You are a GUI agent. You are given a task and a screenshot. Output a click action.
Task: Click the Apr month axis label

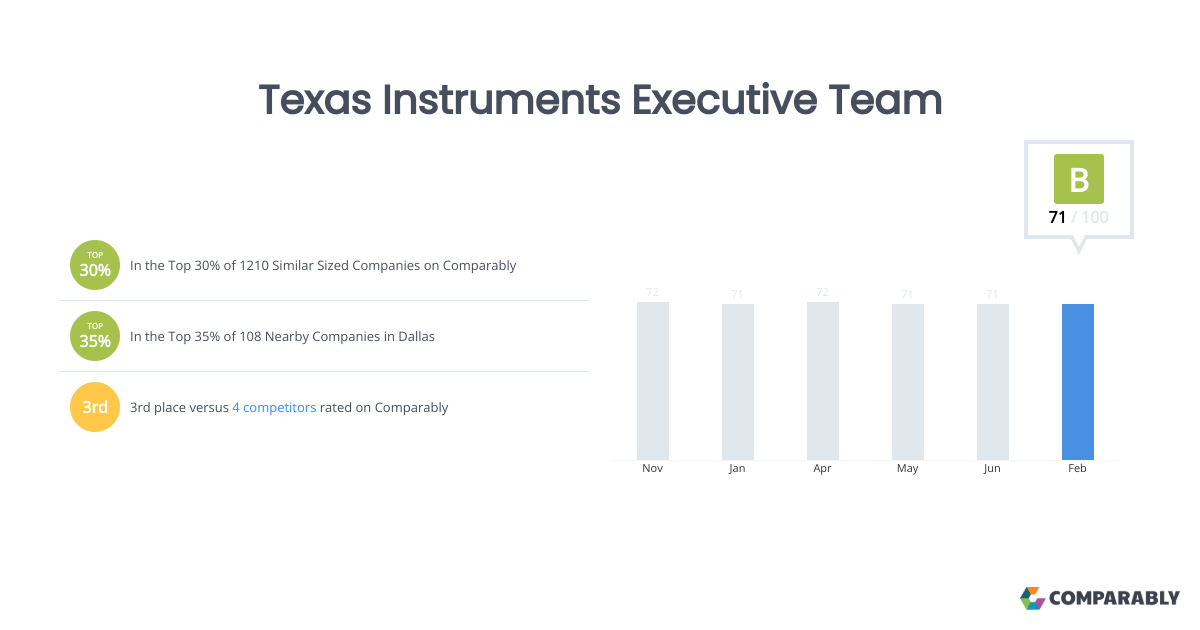(x=822, y=468)
